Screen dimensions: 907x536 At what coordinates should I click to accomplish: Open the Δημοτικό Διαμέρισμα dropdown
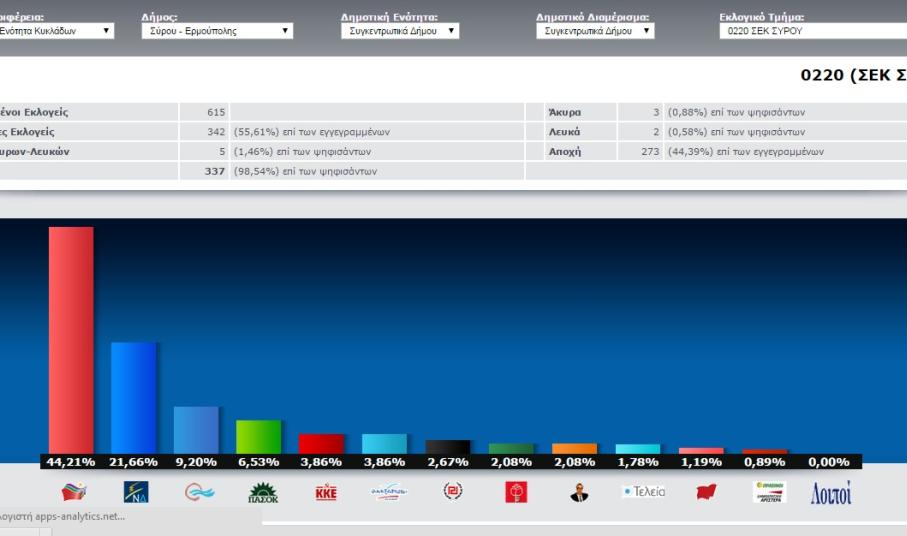[594, 31]
